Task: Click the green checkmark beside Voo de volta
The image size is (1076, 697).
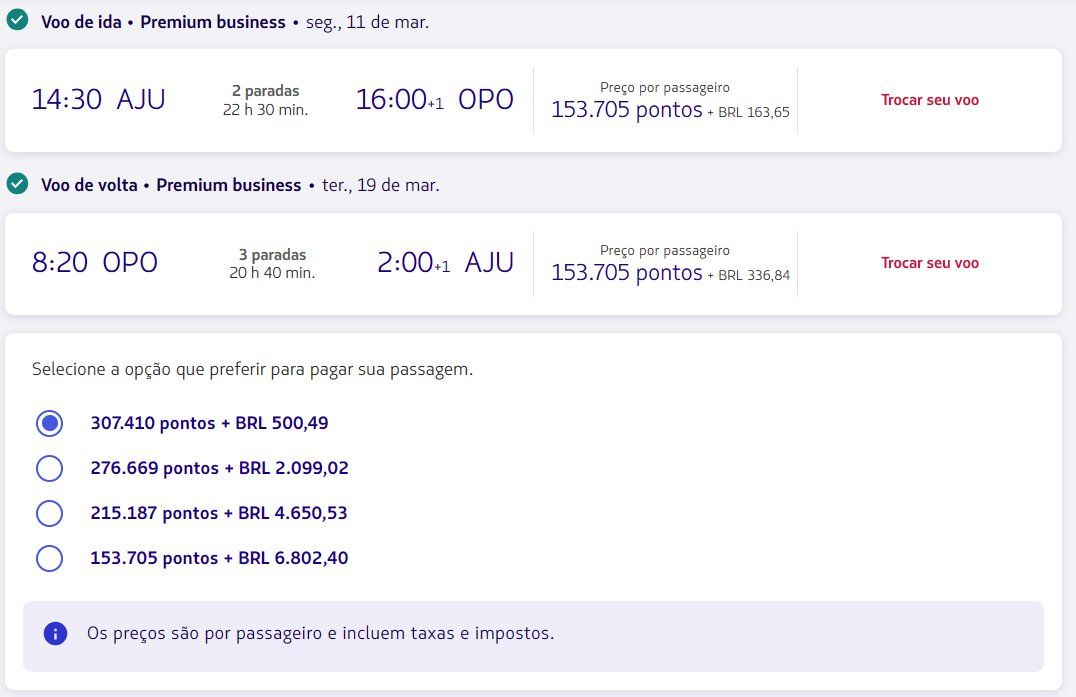Action: tap(17, 184)
